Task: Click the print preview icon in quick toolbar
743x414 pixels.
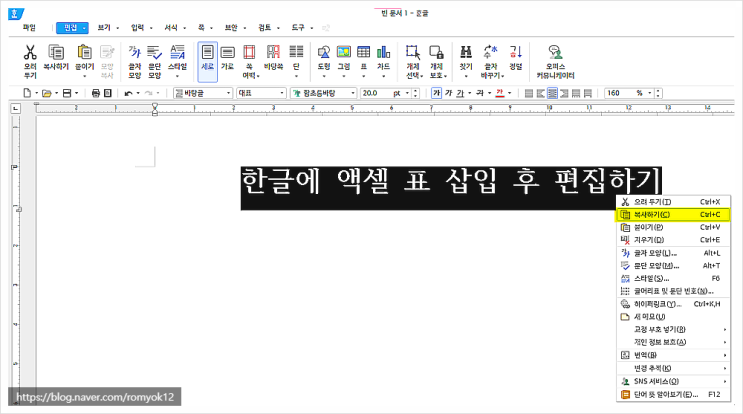Action: 108,93
